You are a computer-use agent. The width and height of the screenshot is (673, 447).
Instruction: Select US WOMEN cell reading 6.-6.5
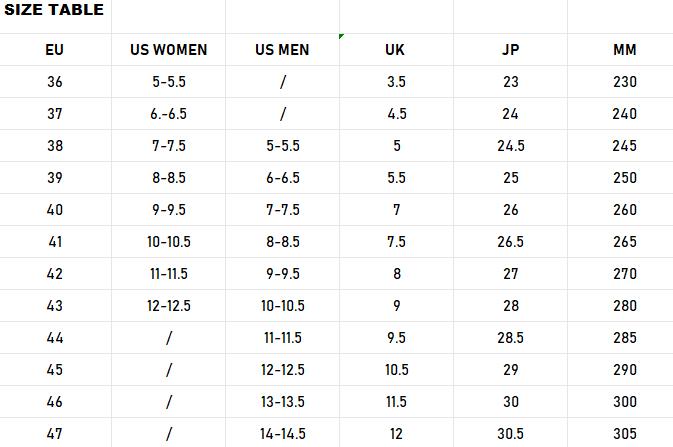(x=168, y=114)
